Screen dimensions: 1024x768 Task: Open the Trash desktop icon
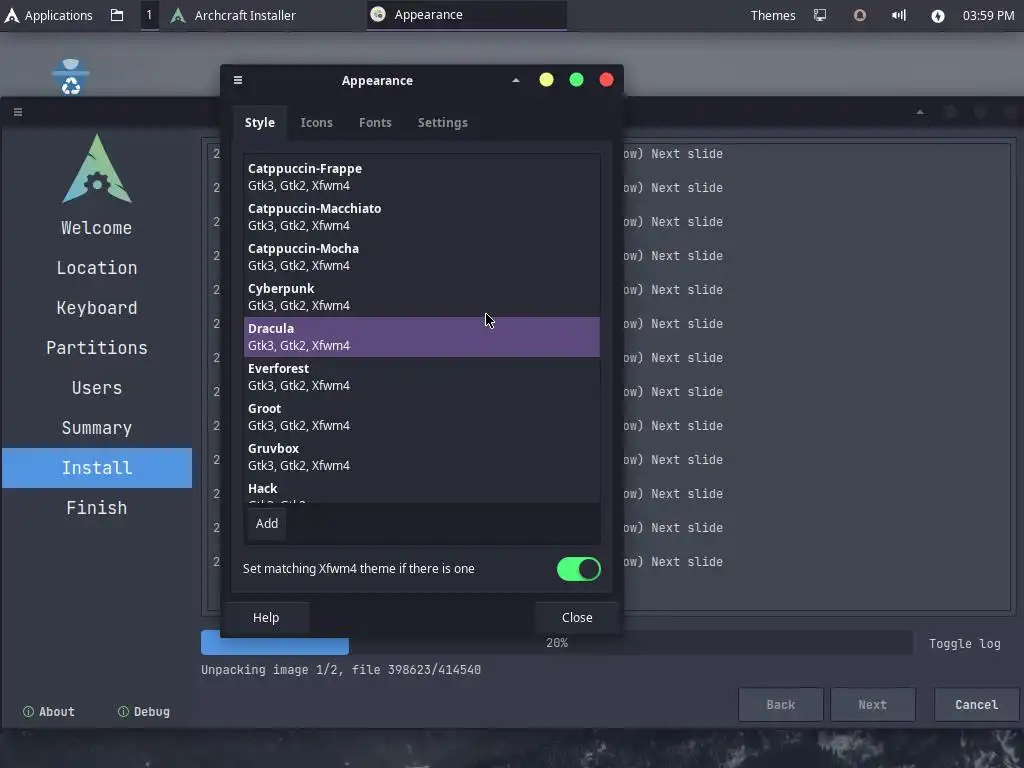pyautogui.click(x=71, y=76)
